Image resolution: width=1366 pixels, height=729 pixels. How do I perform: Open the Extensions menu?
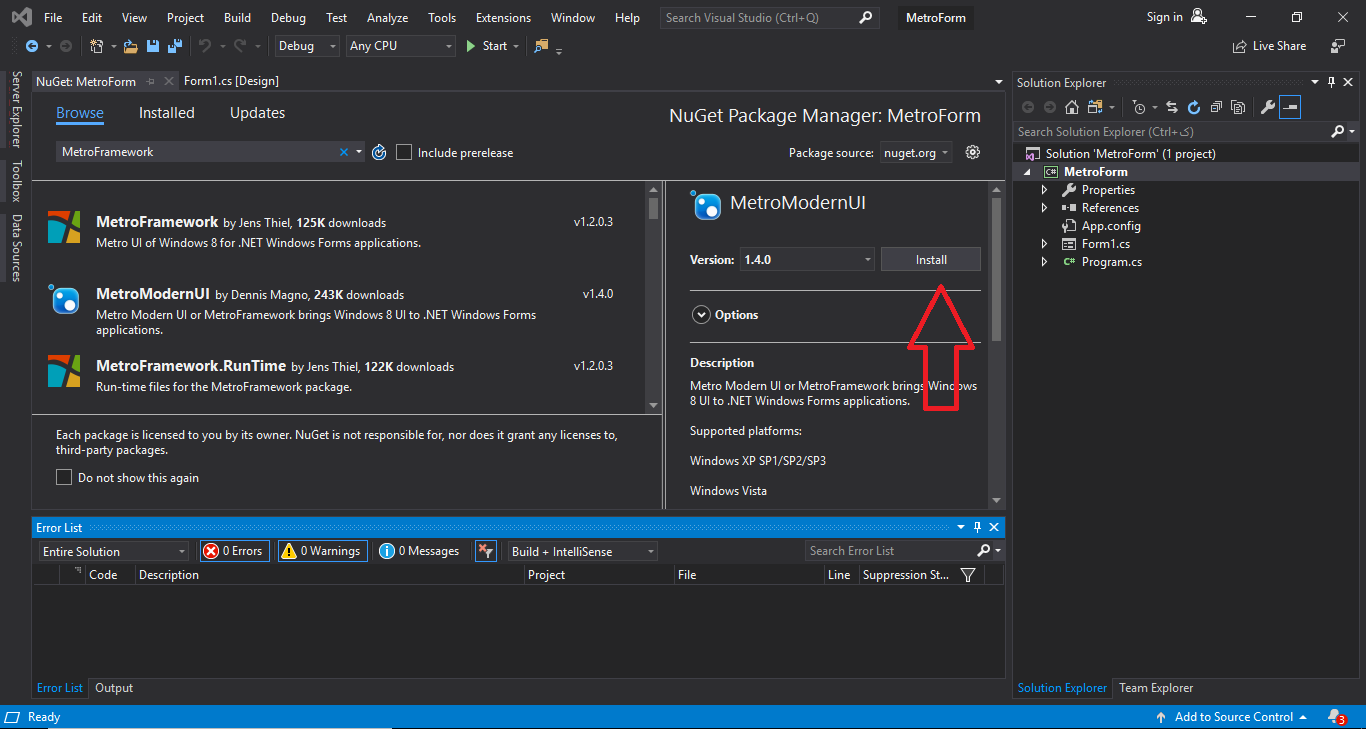pyautogui.click(x=503, y=18)
